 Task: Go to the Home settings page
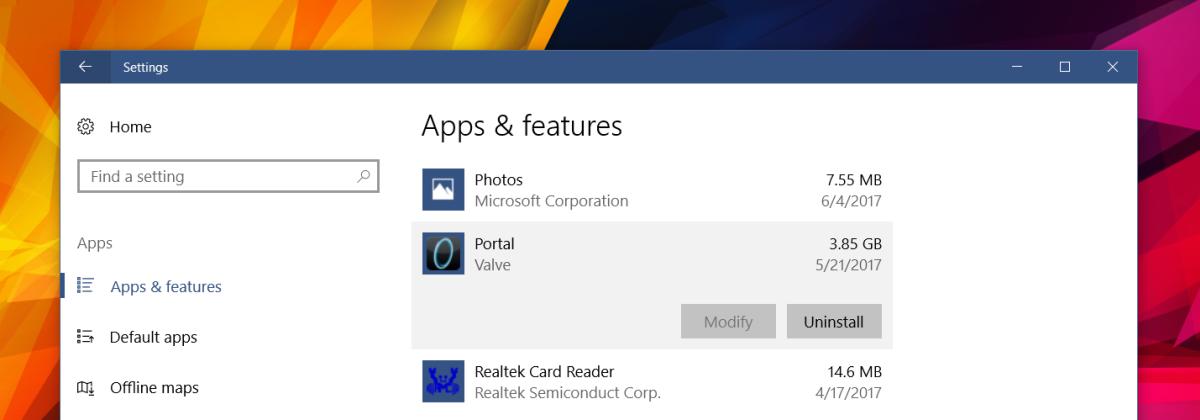coord(130,127)
